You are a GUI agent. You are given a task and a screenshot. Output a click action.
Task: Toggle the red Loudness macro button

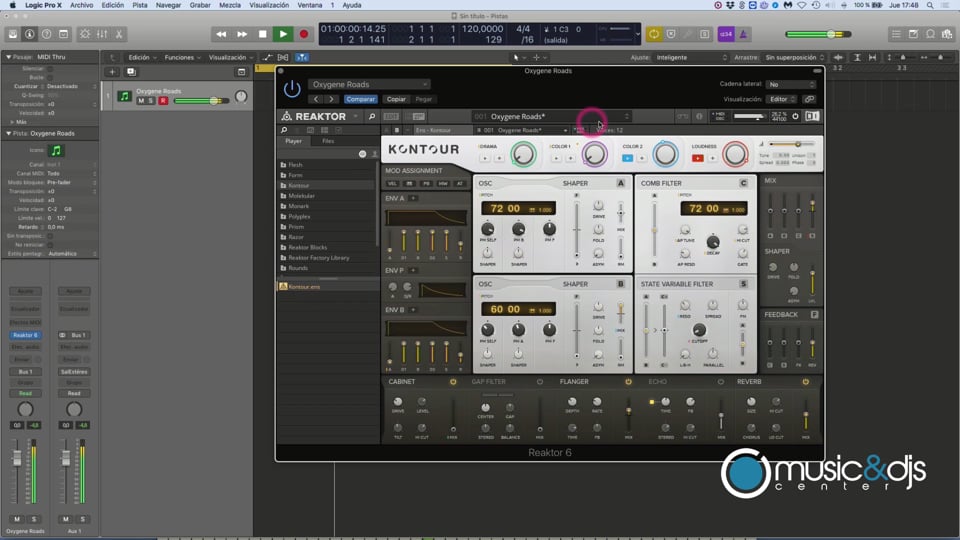click(x=697, y=159)
